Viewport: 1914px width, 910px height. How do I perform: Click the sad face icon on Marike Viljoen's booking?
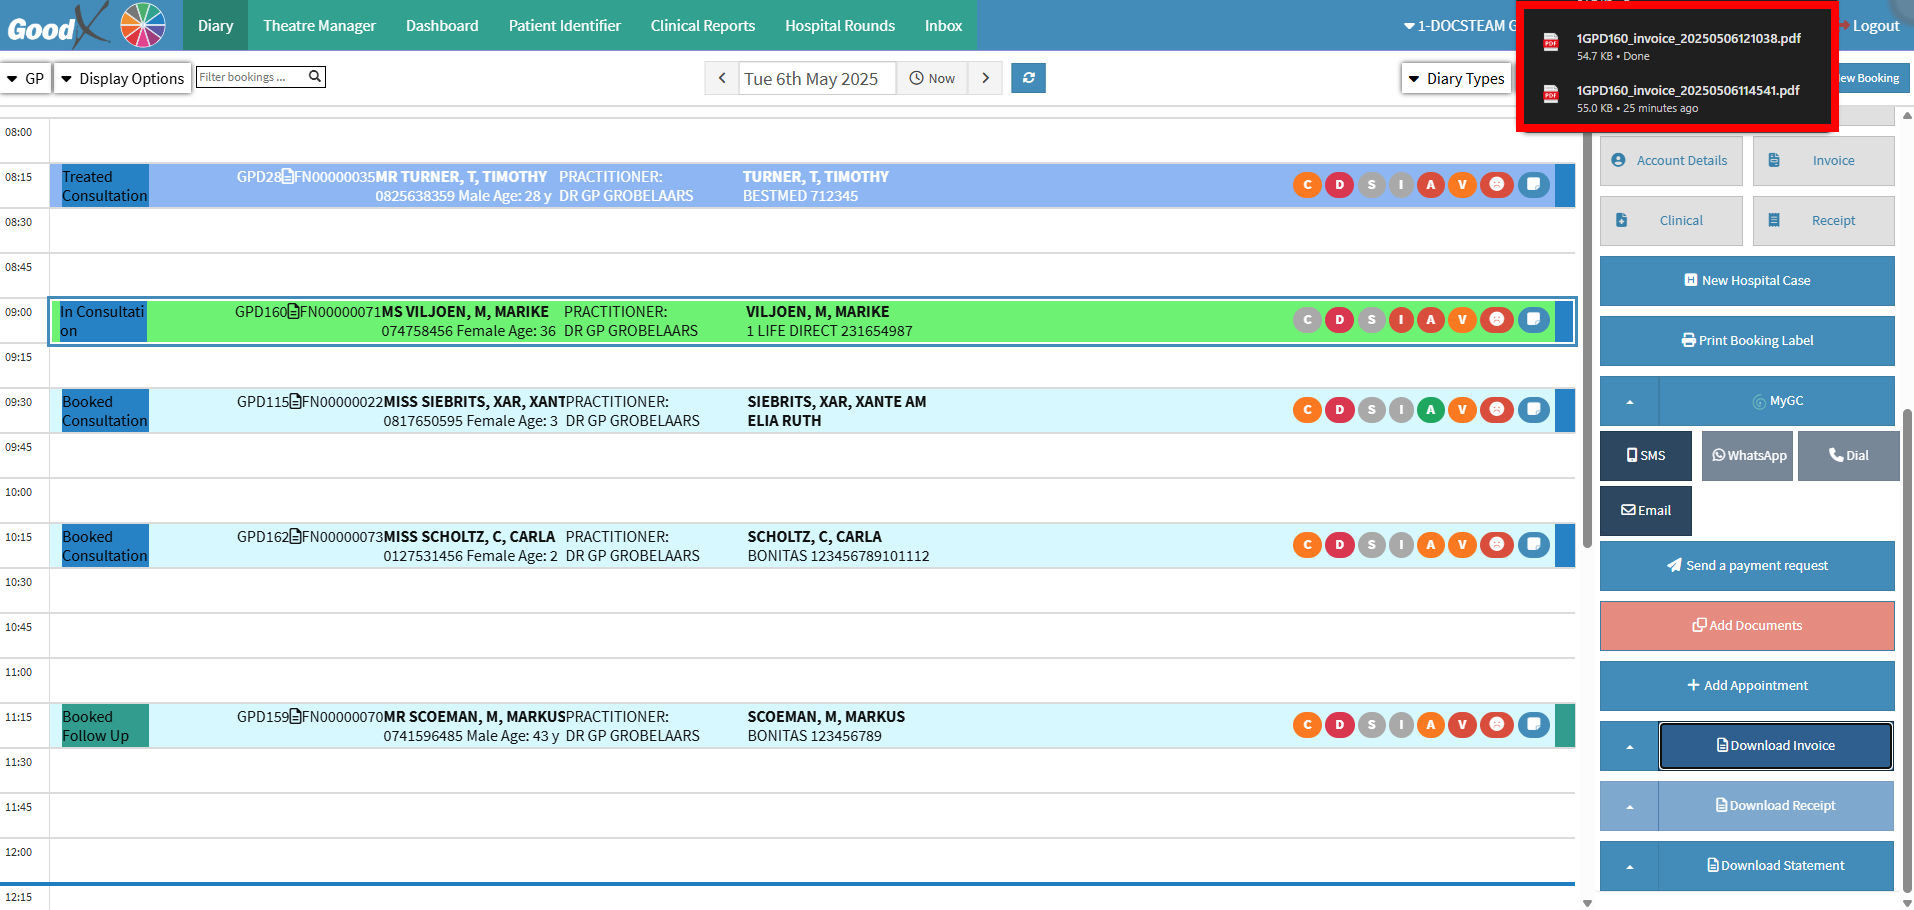(1496, 320)
